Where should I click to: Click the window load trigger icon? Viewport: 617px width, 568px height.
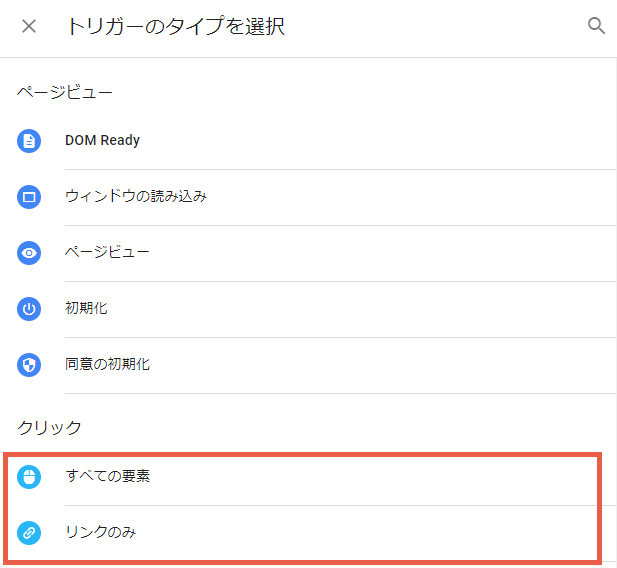tap(29, 197)
